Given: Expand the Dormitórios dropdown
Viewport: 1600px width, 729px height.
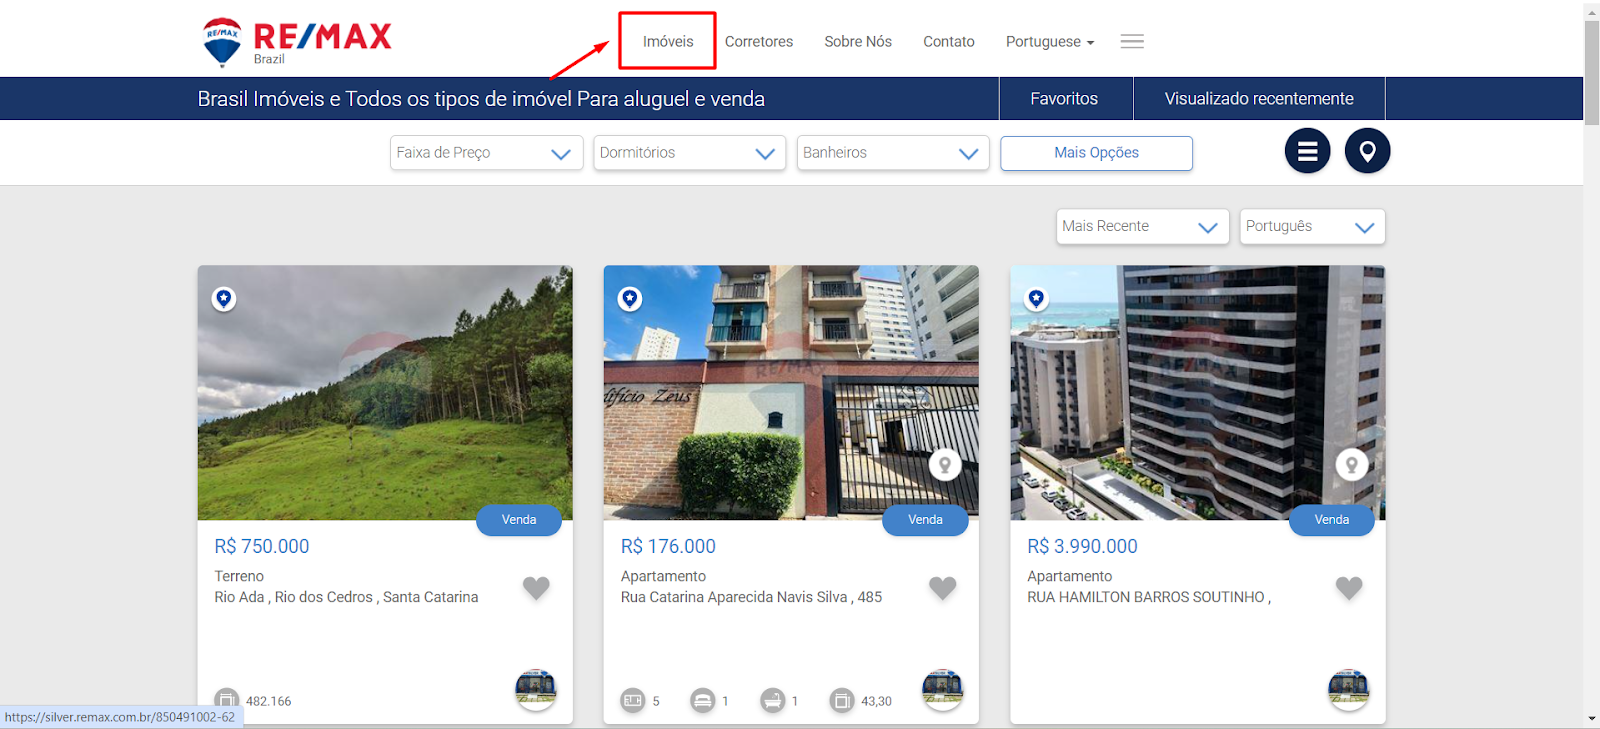Looking at the screenshot, I should (690, 153).
